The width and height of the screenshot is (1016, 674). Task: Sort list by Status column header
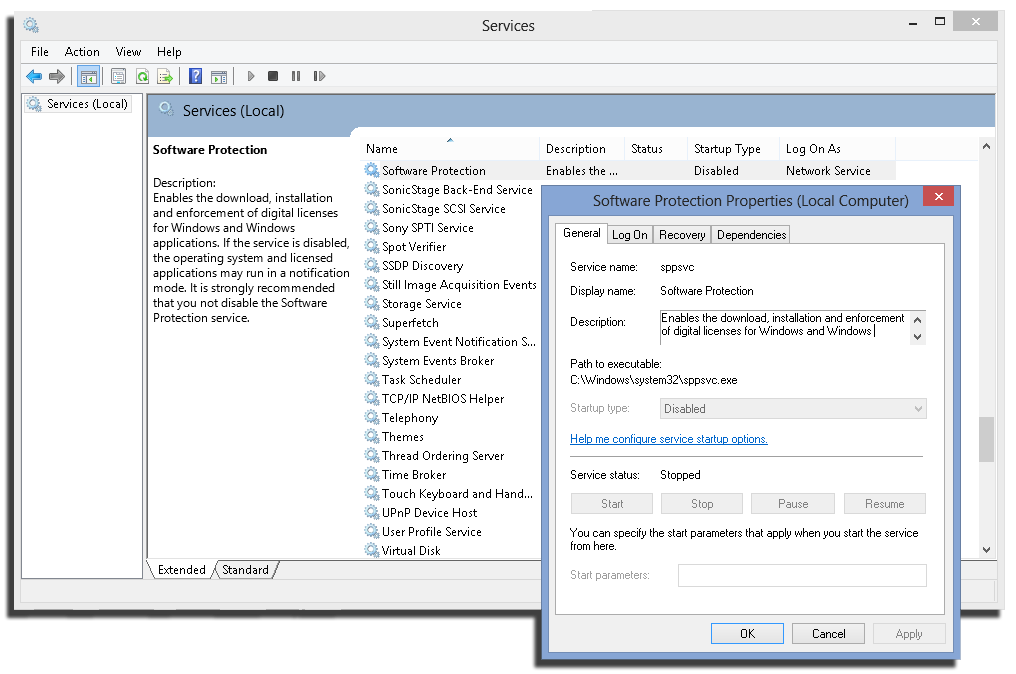point(655,148)
